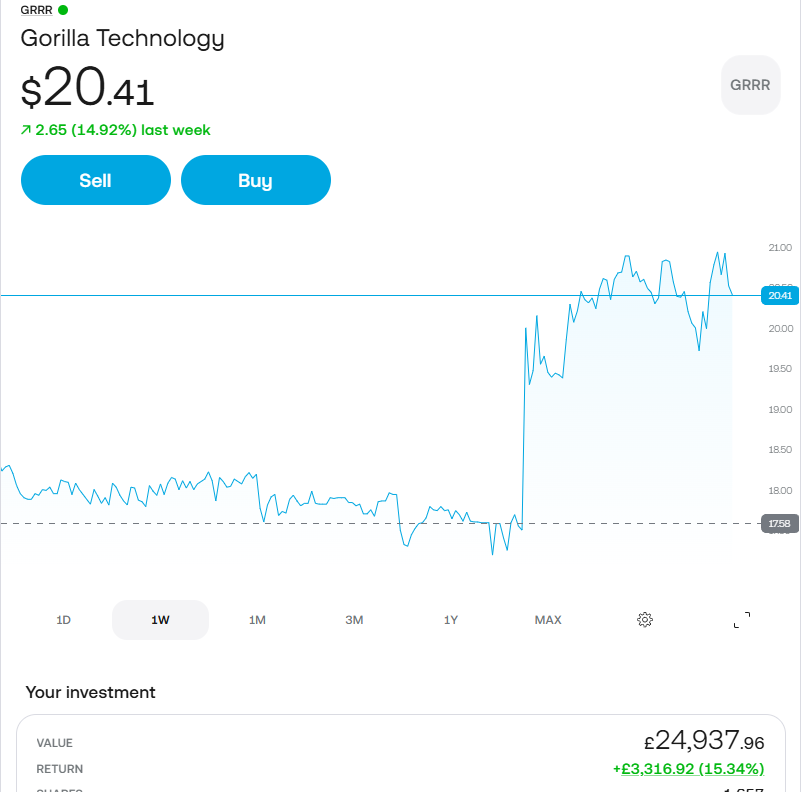Click the VALUE label
This screenshot has height=792, width=802.
[55, 743]
